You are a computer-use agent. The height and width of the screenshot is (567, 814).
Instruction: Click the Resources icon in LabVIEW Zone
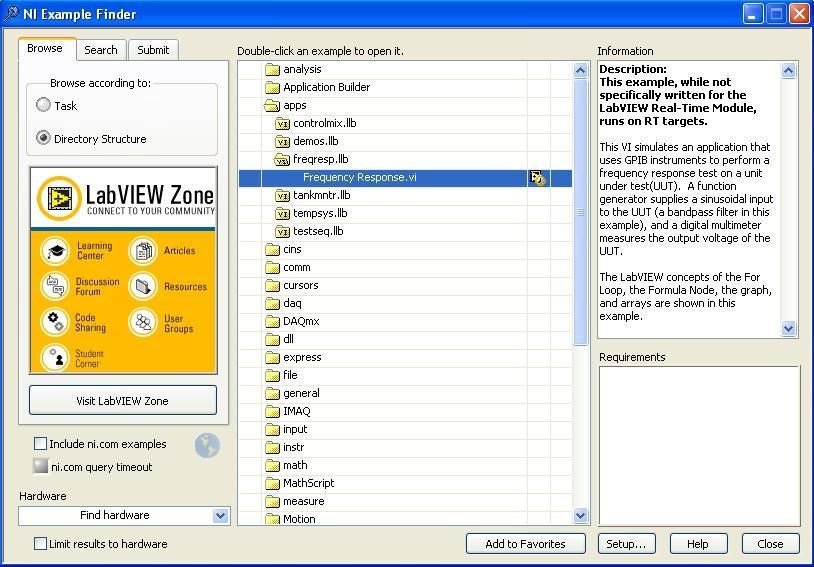tap(143, 286)
